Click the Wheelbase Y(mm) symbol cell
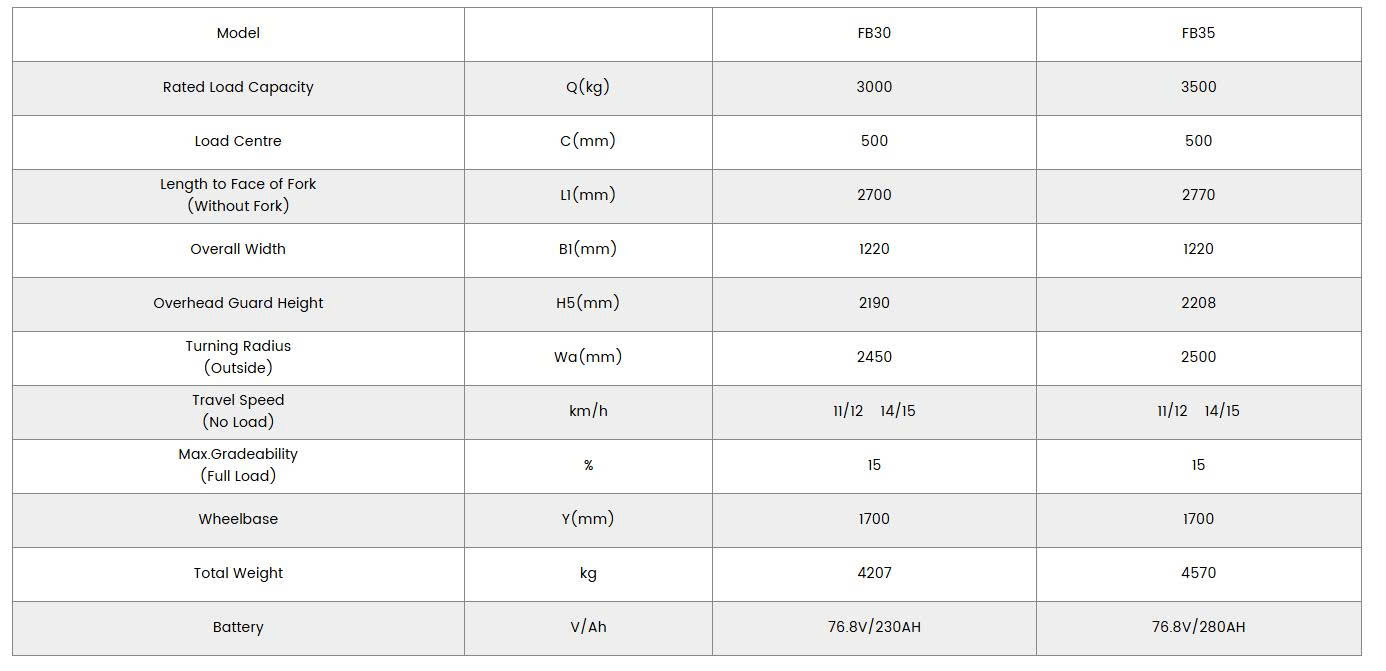 coord(588,519)
